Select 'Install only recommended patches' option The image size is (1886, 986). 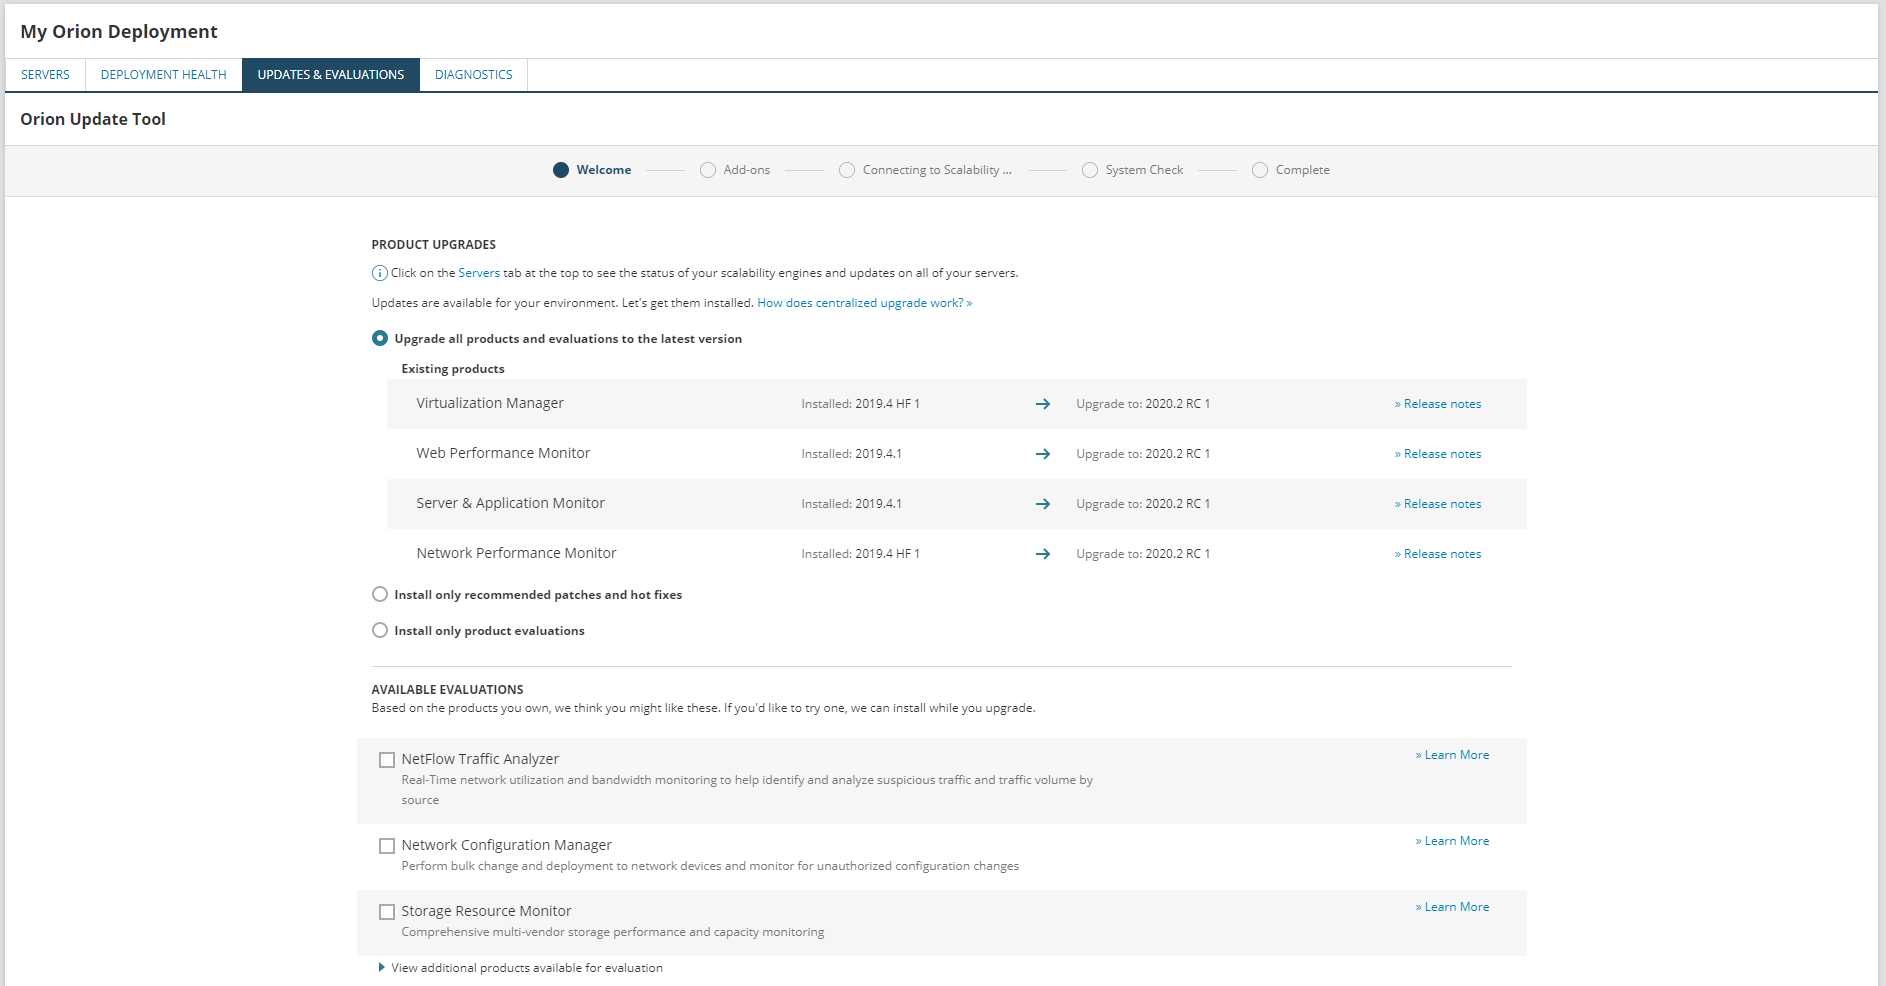(x=380, y=594)
